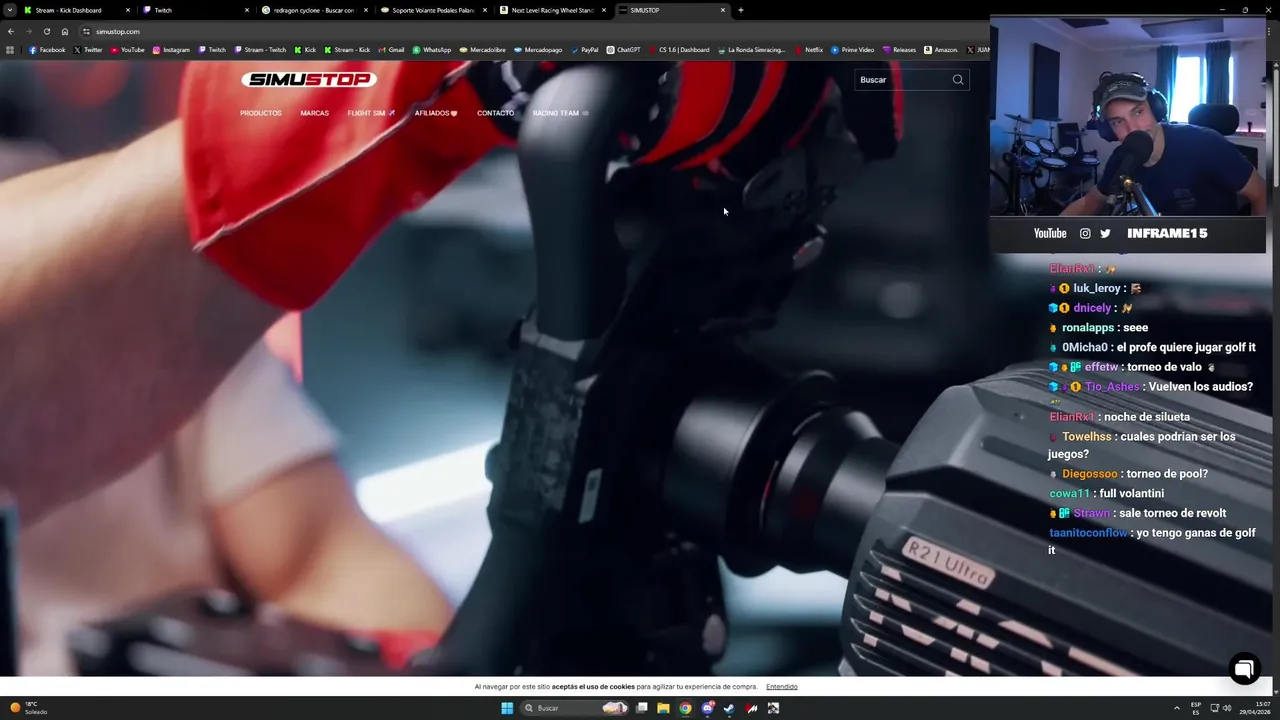Open the La Ronda Simracing bookmark
The height and width of the screenshot is (720, 1280).
pyautogui.click(x=751, y=49)
